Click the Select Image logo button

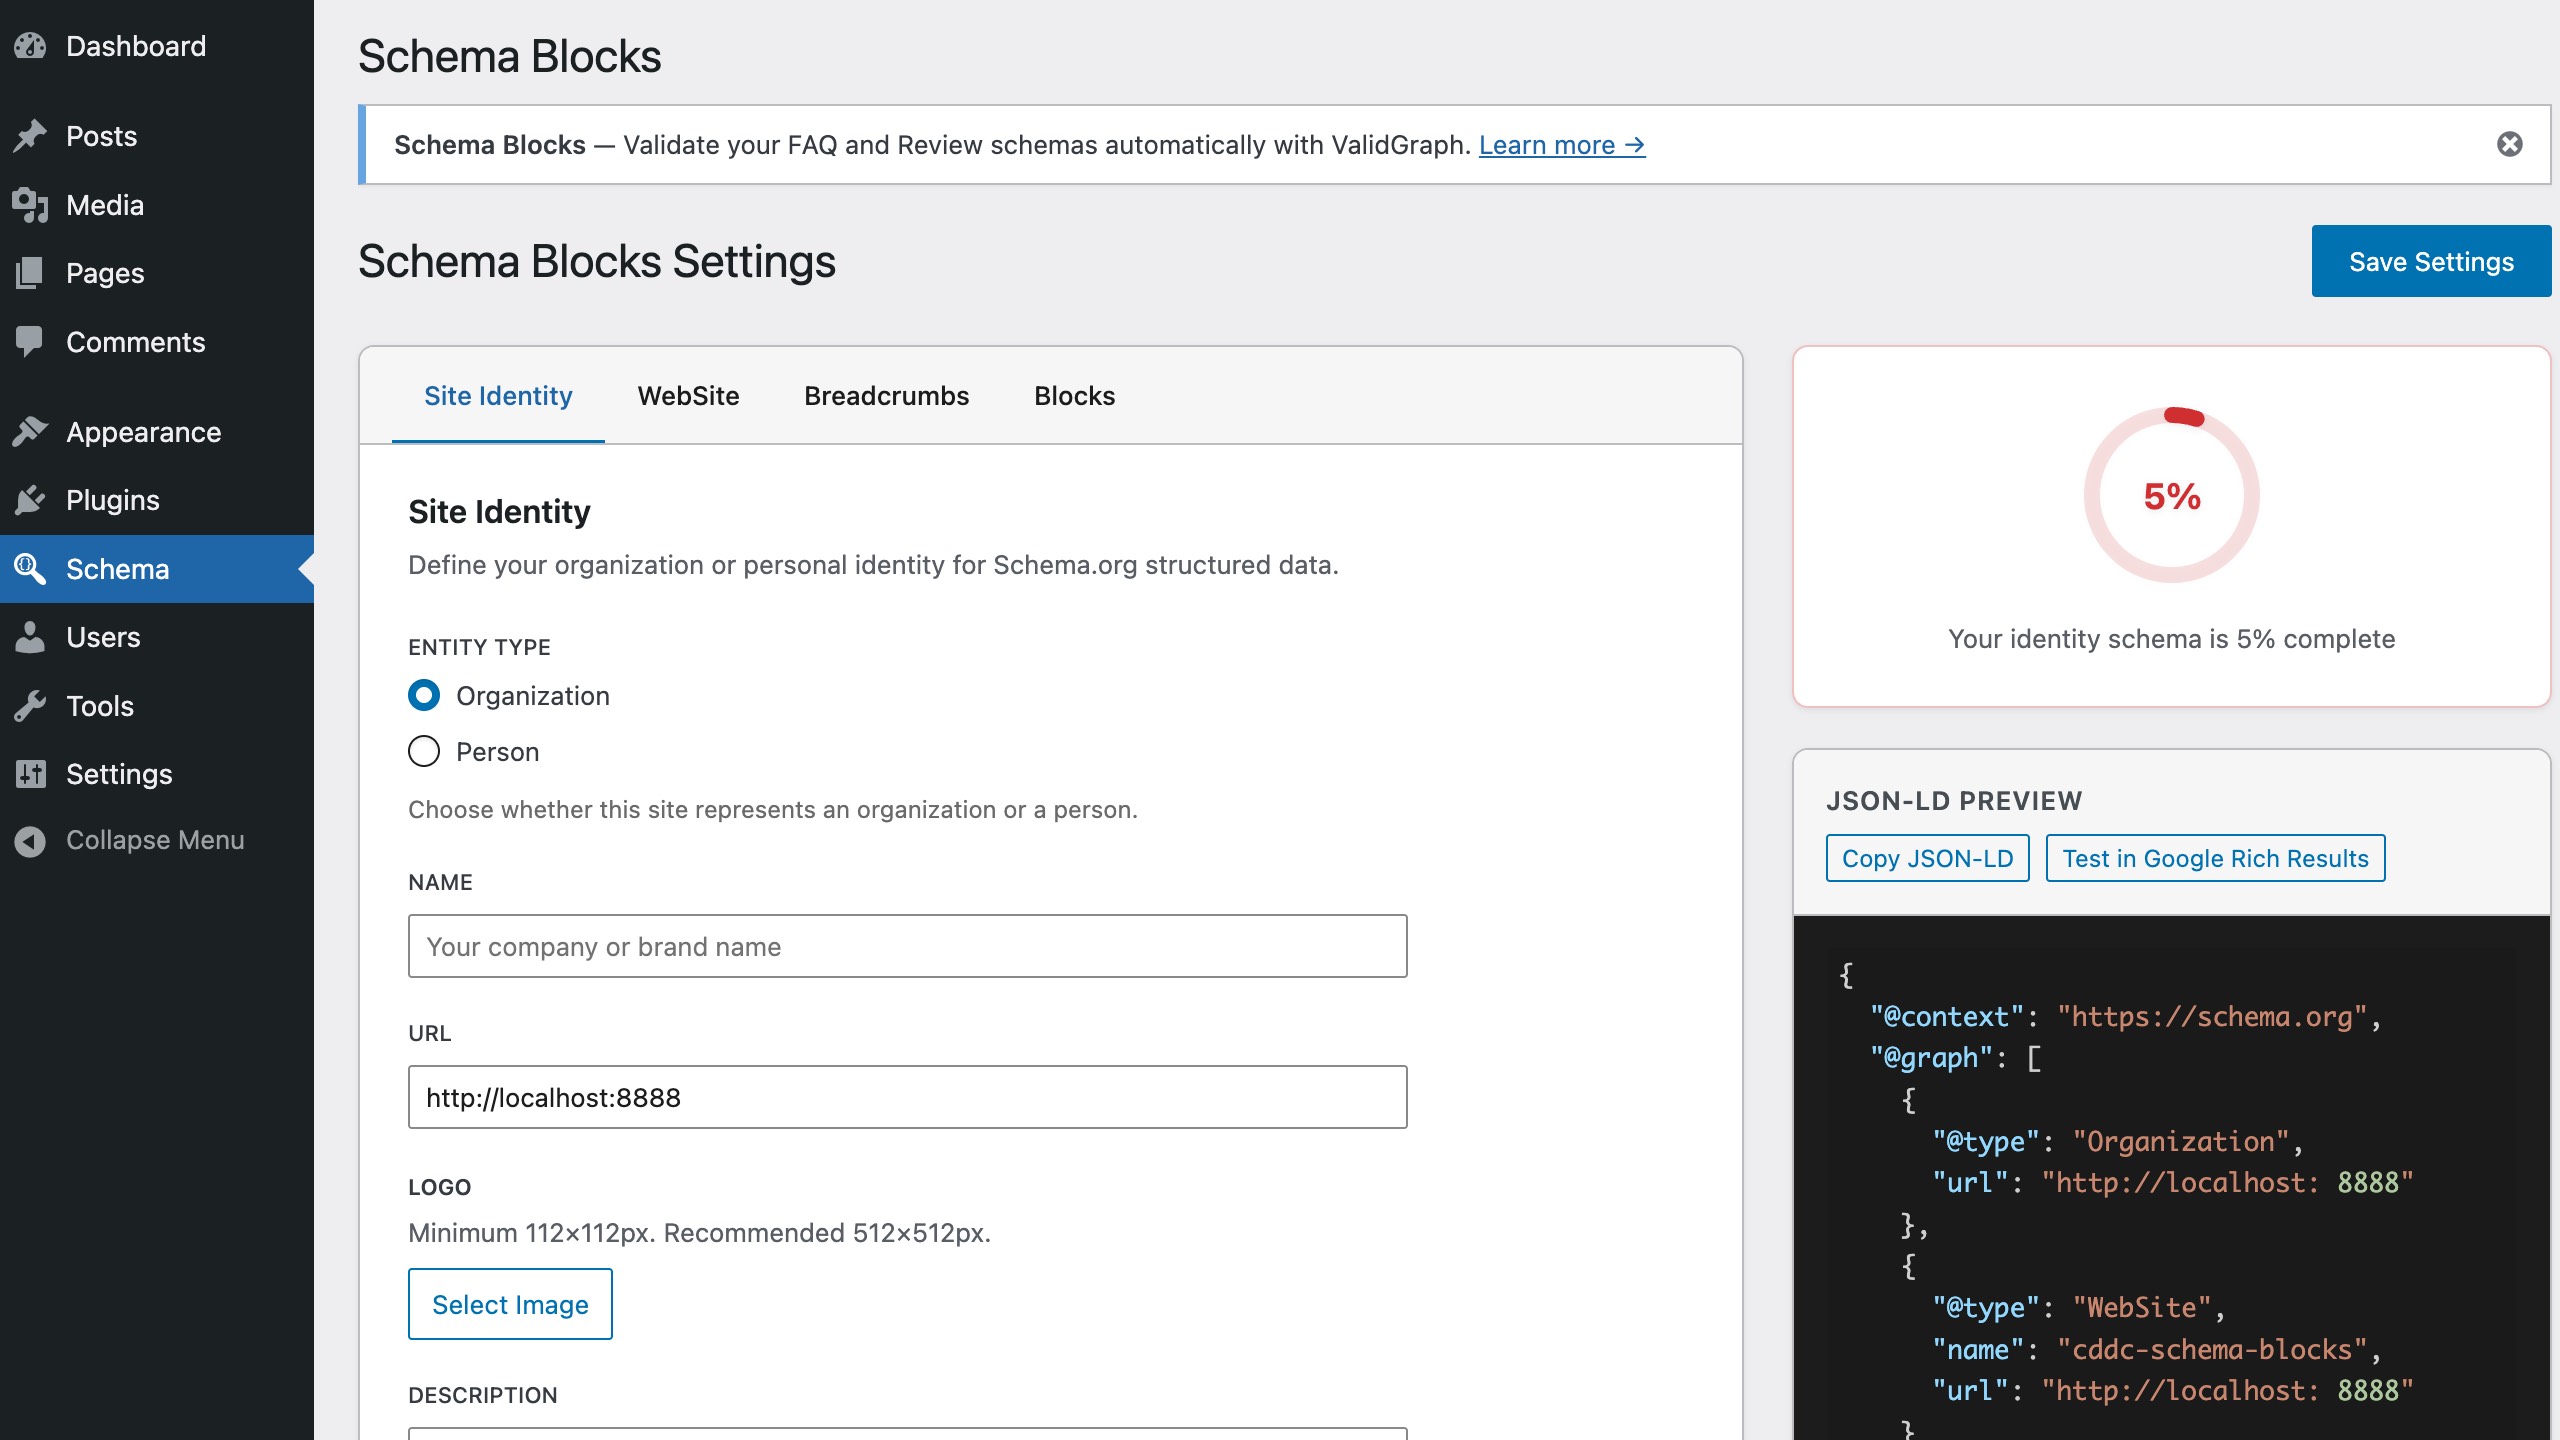510,1304
